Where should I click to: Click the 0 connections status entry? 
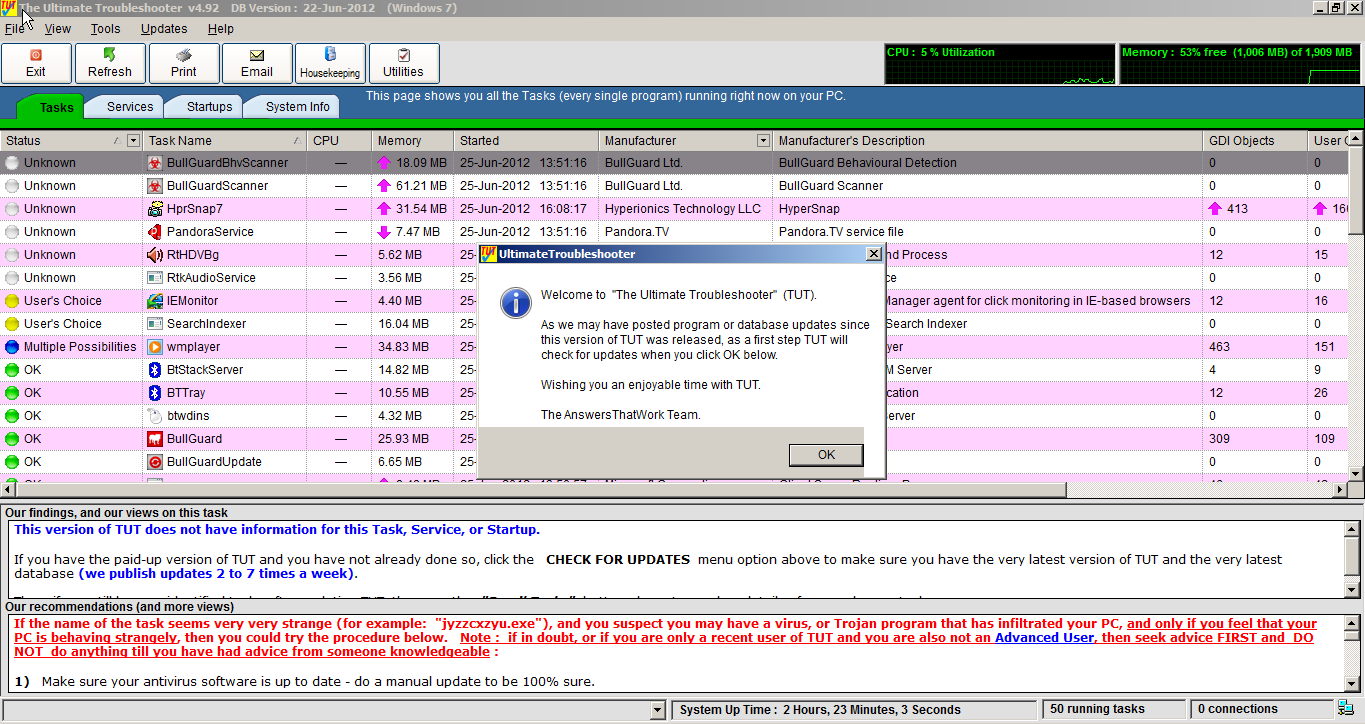[1260, 709]
